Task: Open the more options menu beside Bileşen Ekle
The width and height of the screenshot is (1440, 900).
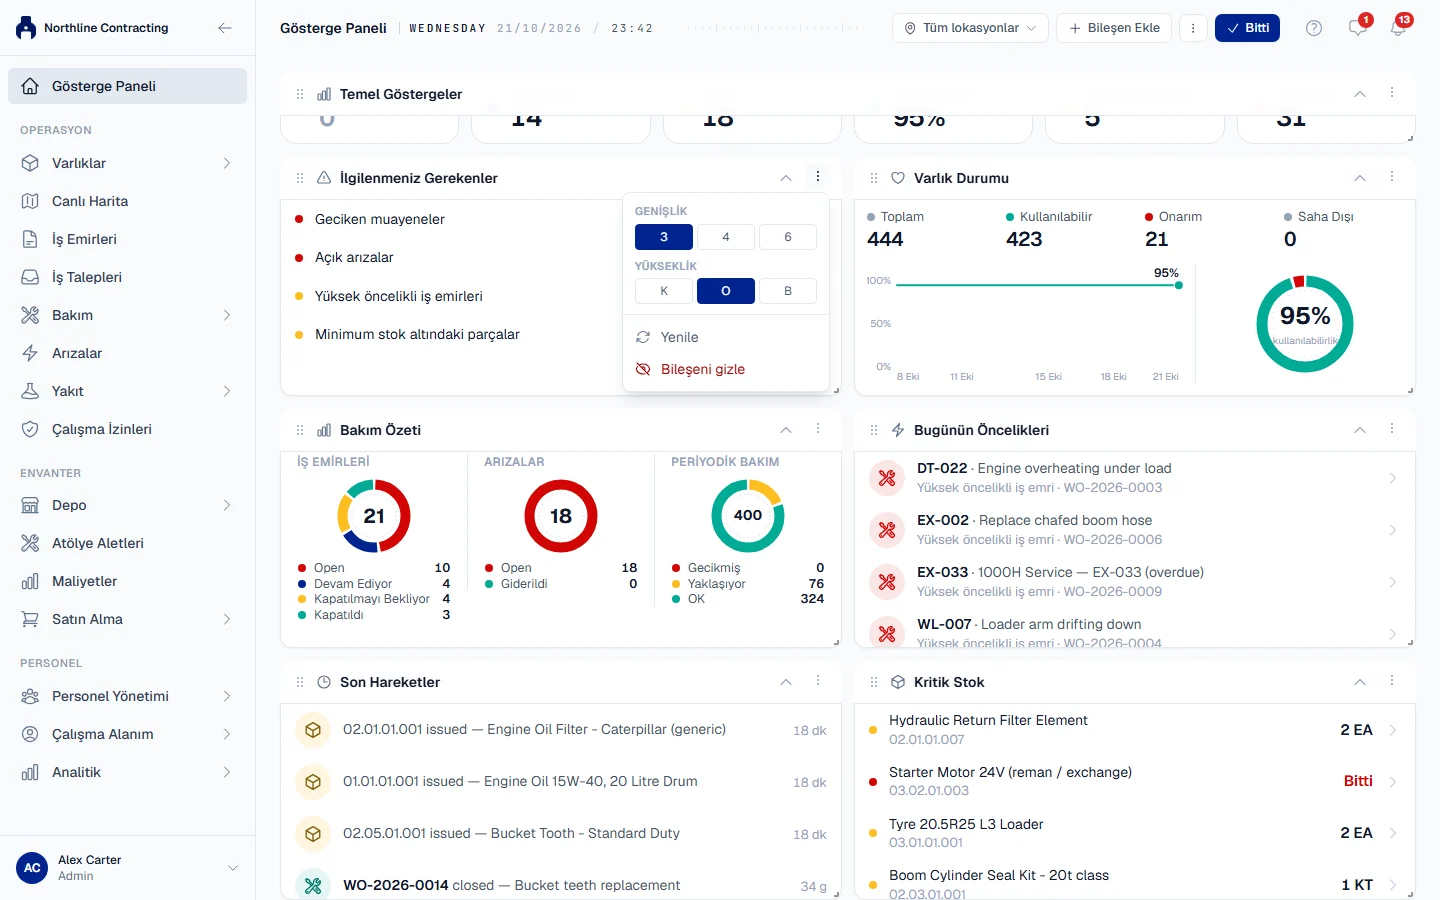Action: coord(1193,28)
